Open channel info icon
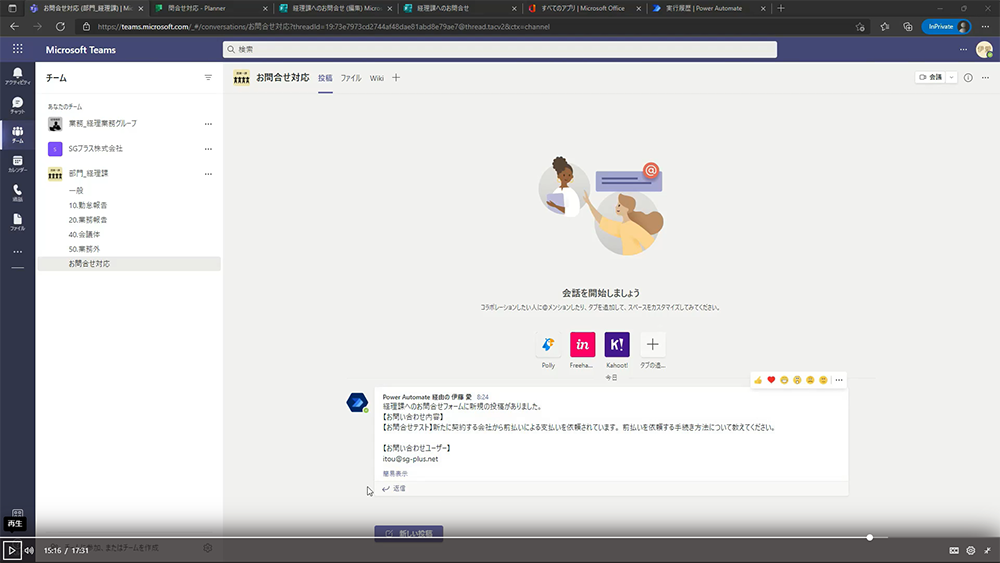The width and height of the screenshot is (1000, 563). (968, 77)
